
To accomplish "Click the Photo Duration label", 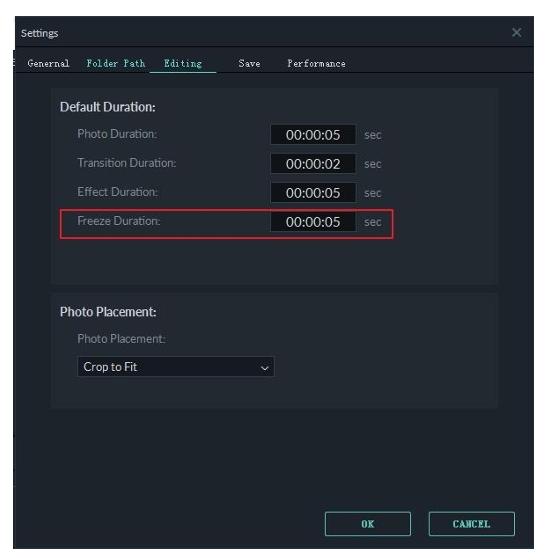I will (117, 134).
